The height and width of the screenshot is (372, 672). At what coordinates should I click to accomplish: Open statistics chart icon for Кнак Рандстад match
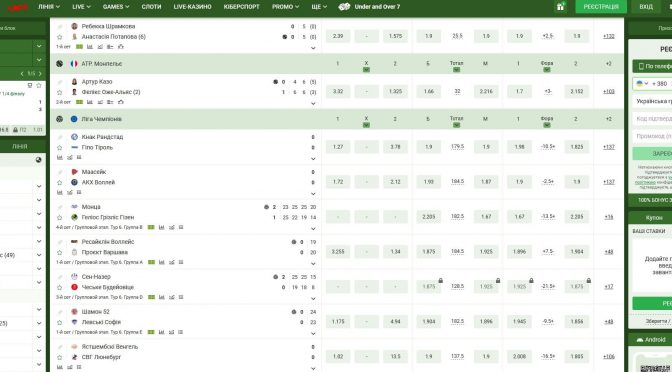tap(60, 158)
